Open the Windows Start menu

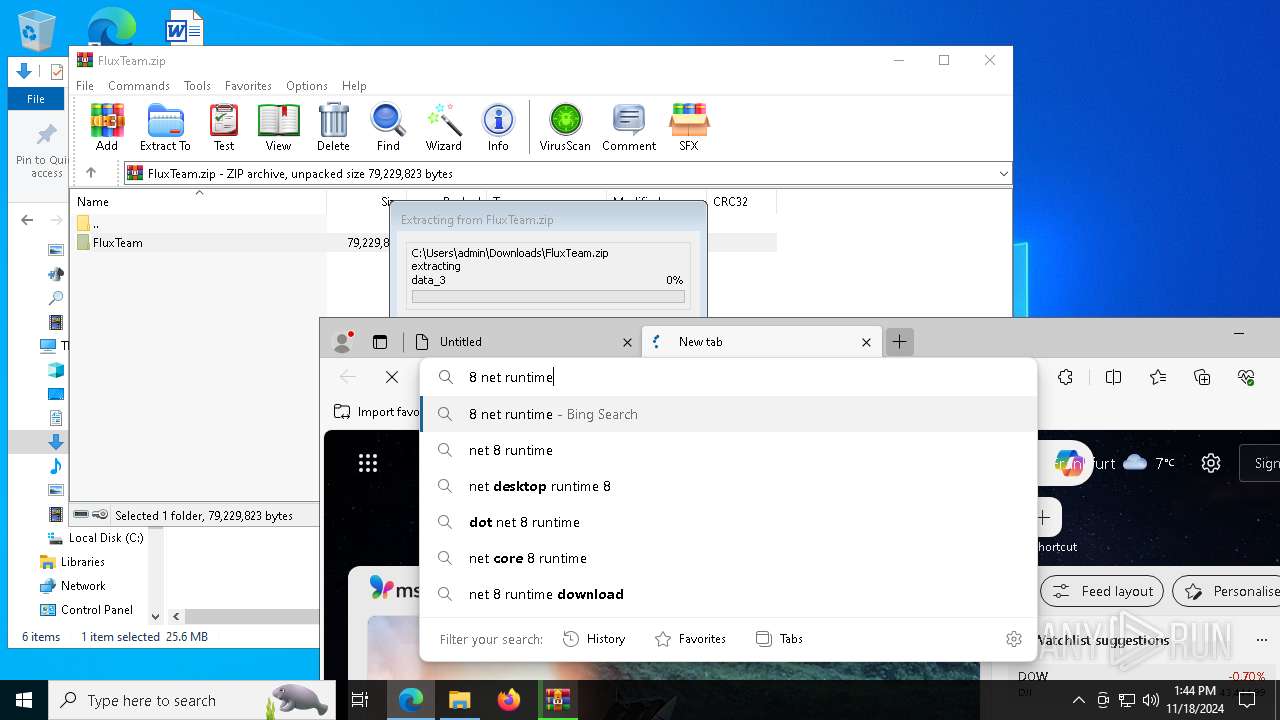tap(24, 700)
